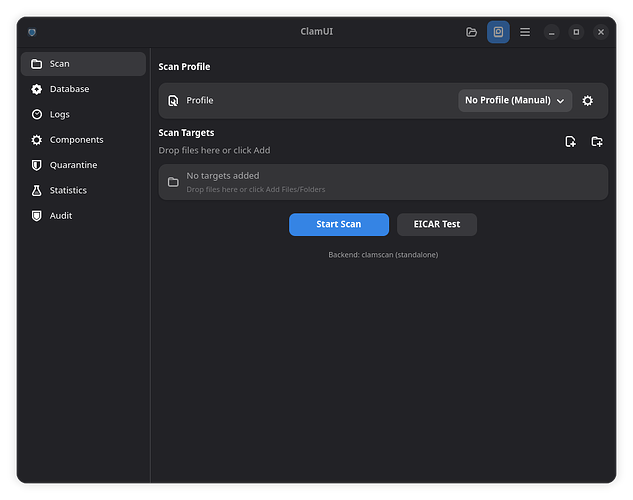Click the Backend: clamscan (standalone) text
Image resolution: width=633 pixels, height=500 pixels.
pyautogui.click(x=383, y=255)
